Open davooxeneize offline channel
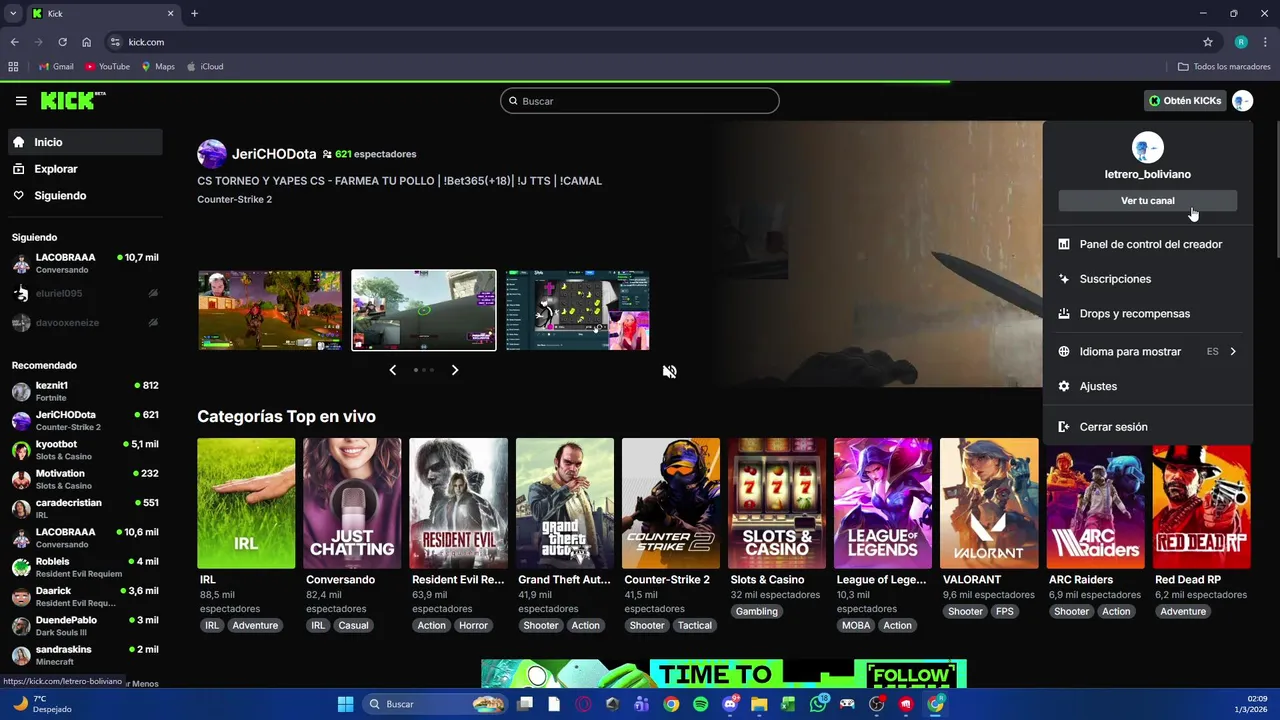Screen dimensions: 1280x720 [x=85, y=322]
